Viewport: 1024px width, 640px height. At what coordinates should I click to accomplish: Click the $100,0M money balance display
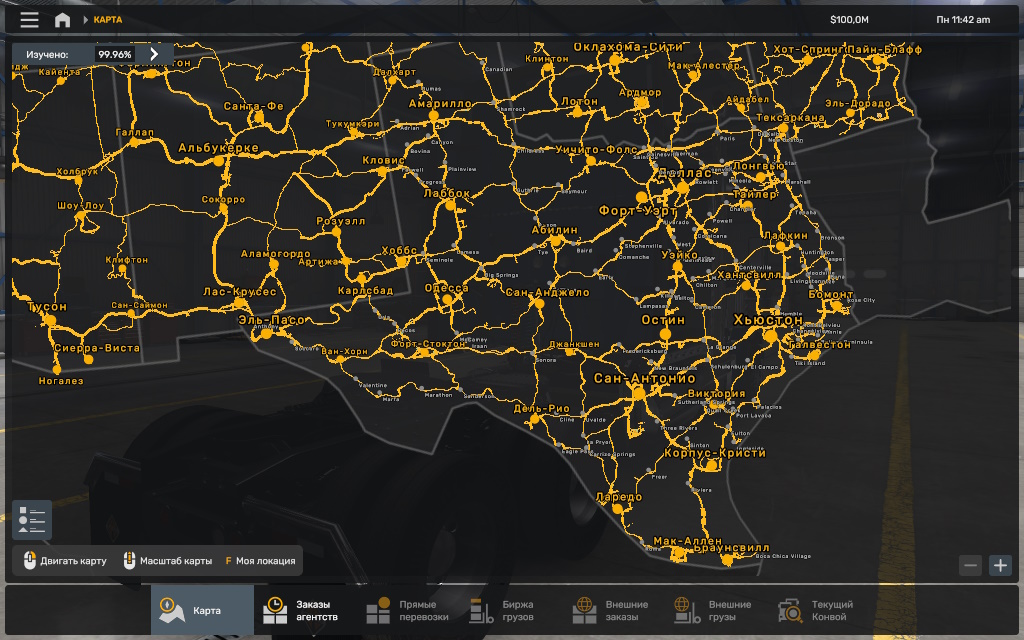point(849,20)
